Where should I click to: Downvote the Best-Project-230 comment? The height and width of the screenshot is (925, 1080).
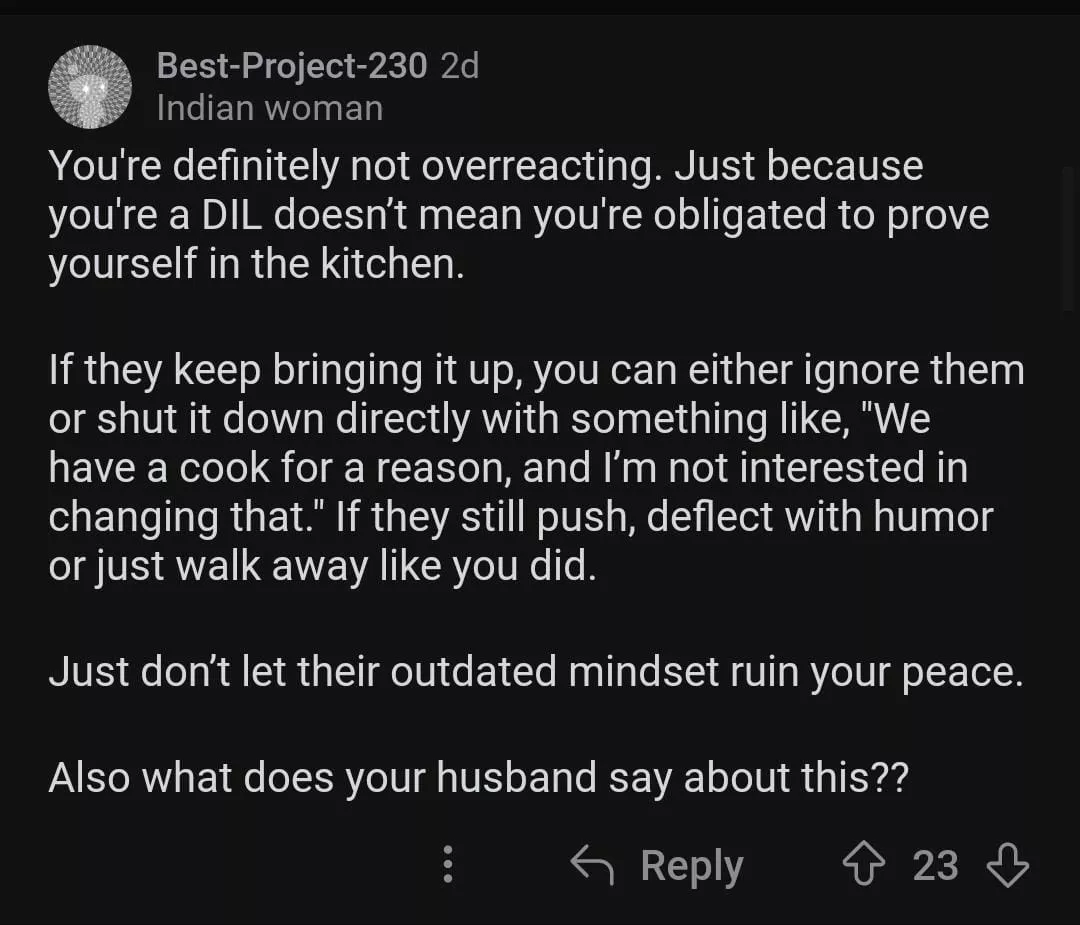tap(1007, 865)
